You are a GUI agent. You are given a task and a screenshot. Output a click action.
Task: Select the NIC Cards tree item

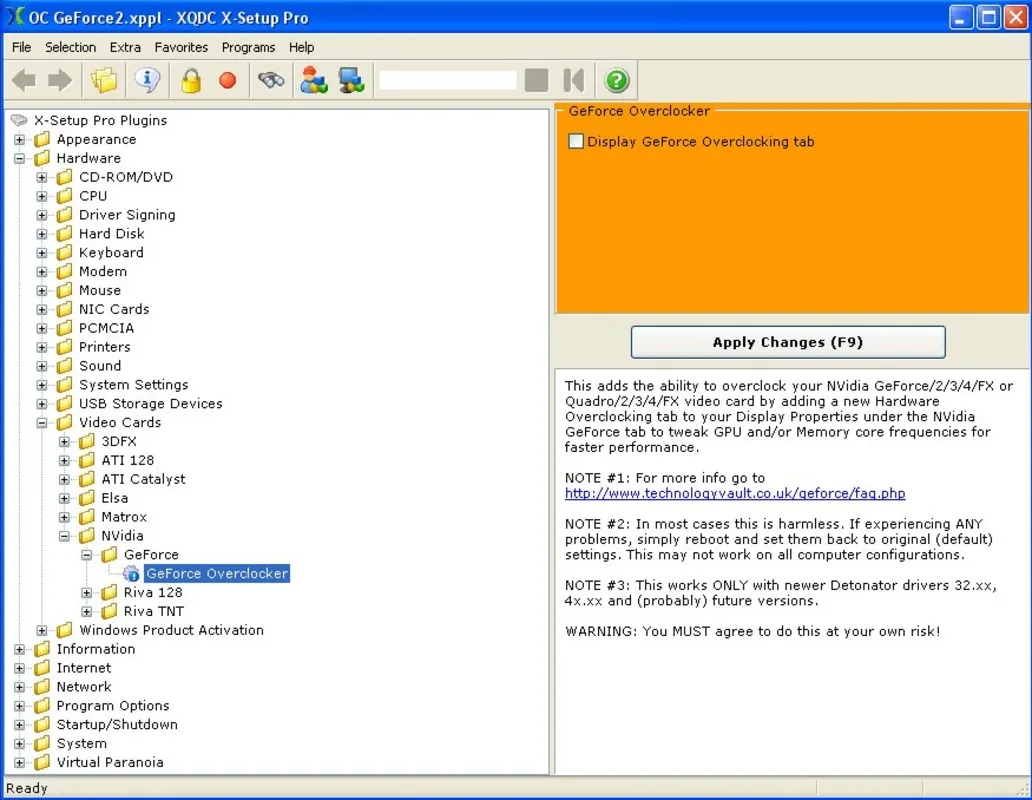114,309
